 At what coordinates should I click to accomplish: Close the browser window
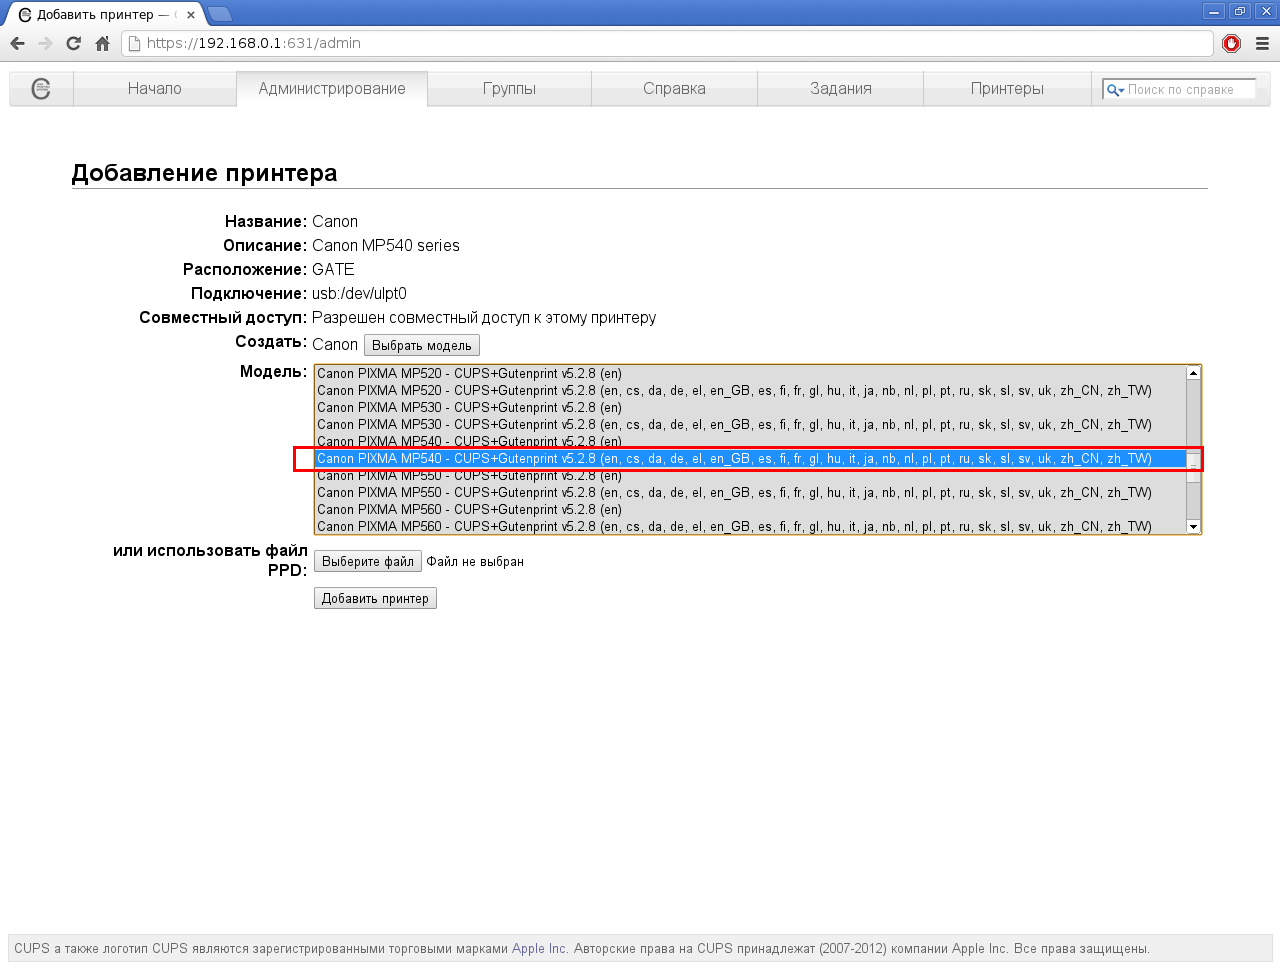1266,11
